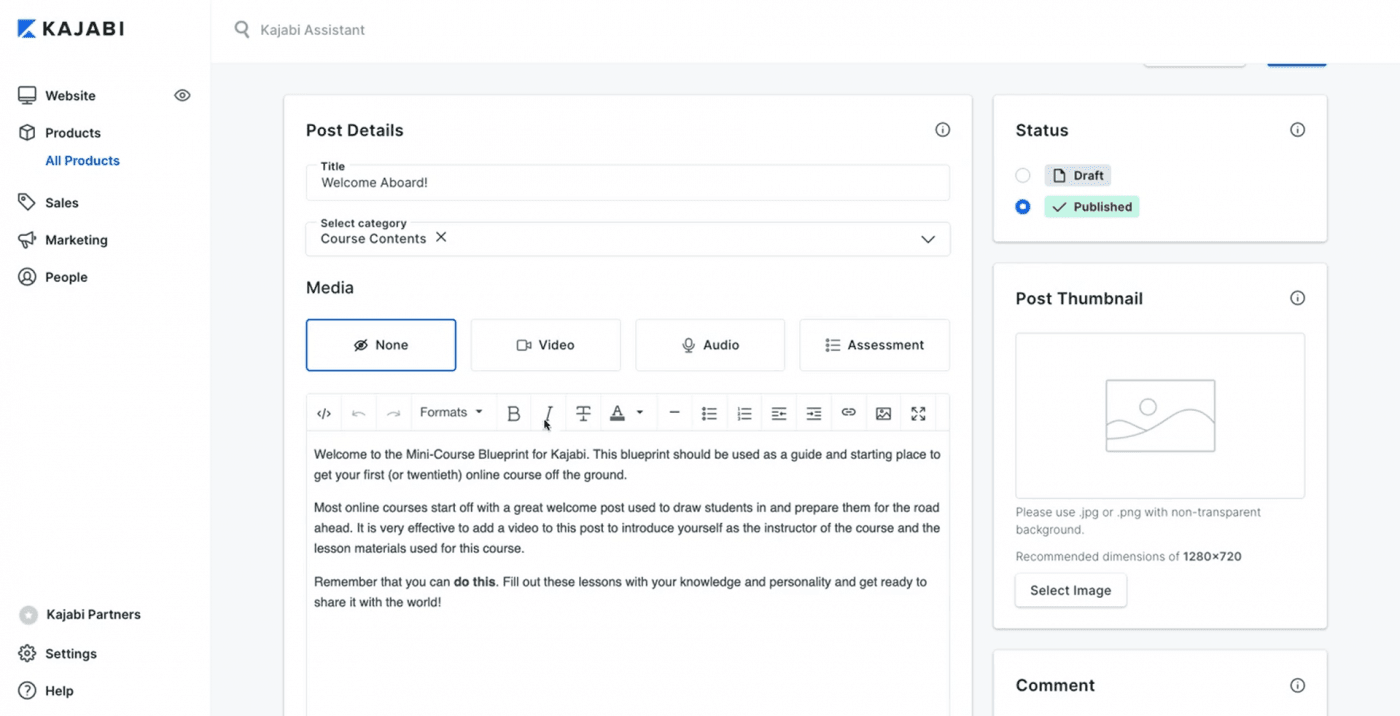
Task: Open the Website section
Action: tap(70, 96)
